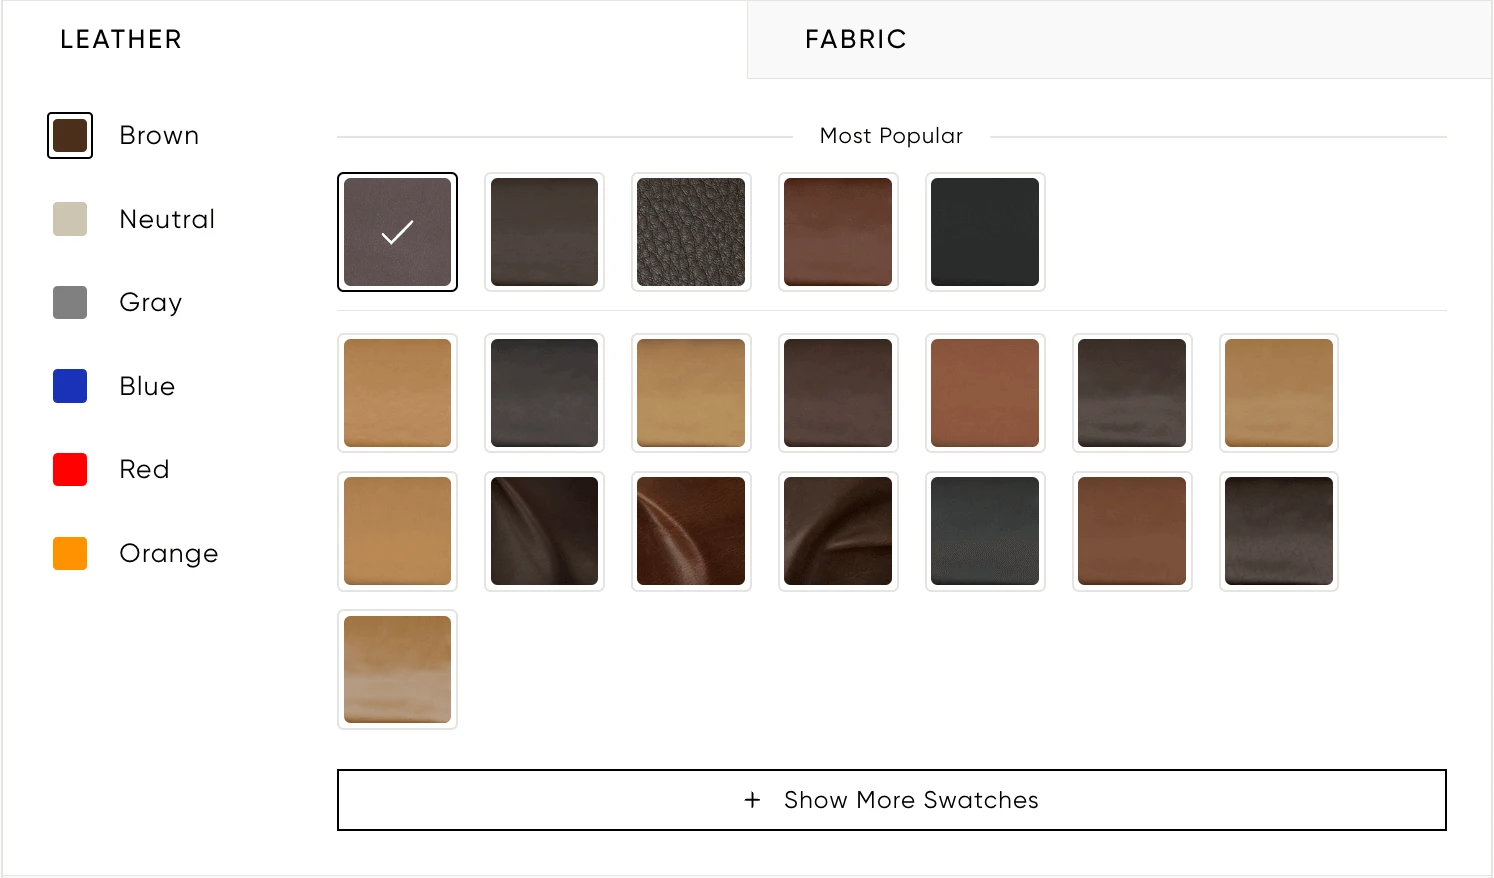Select the Brown color filter swatch
1494x878 pixels.
click(69, 134)
